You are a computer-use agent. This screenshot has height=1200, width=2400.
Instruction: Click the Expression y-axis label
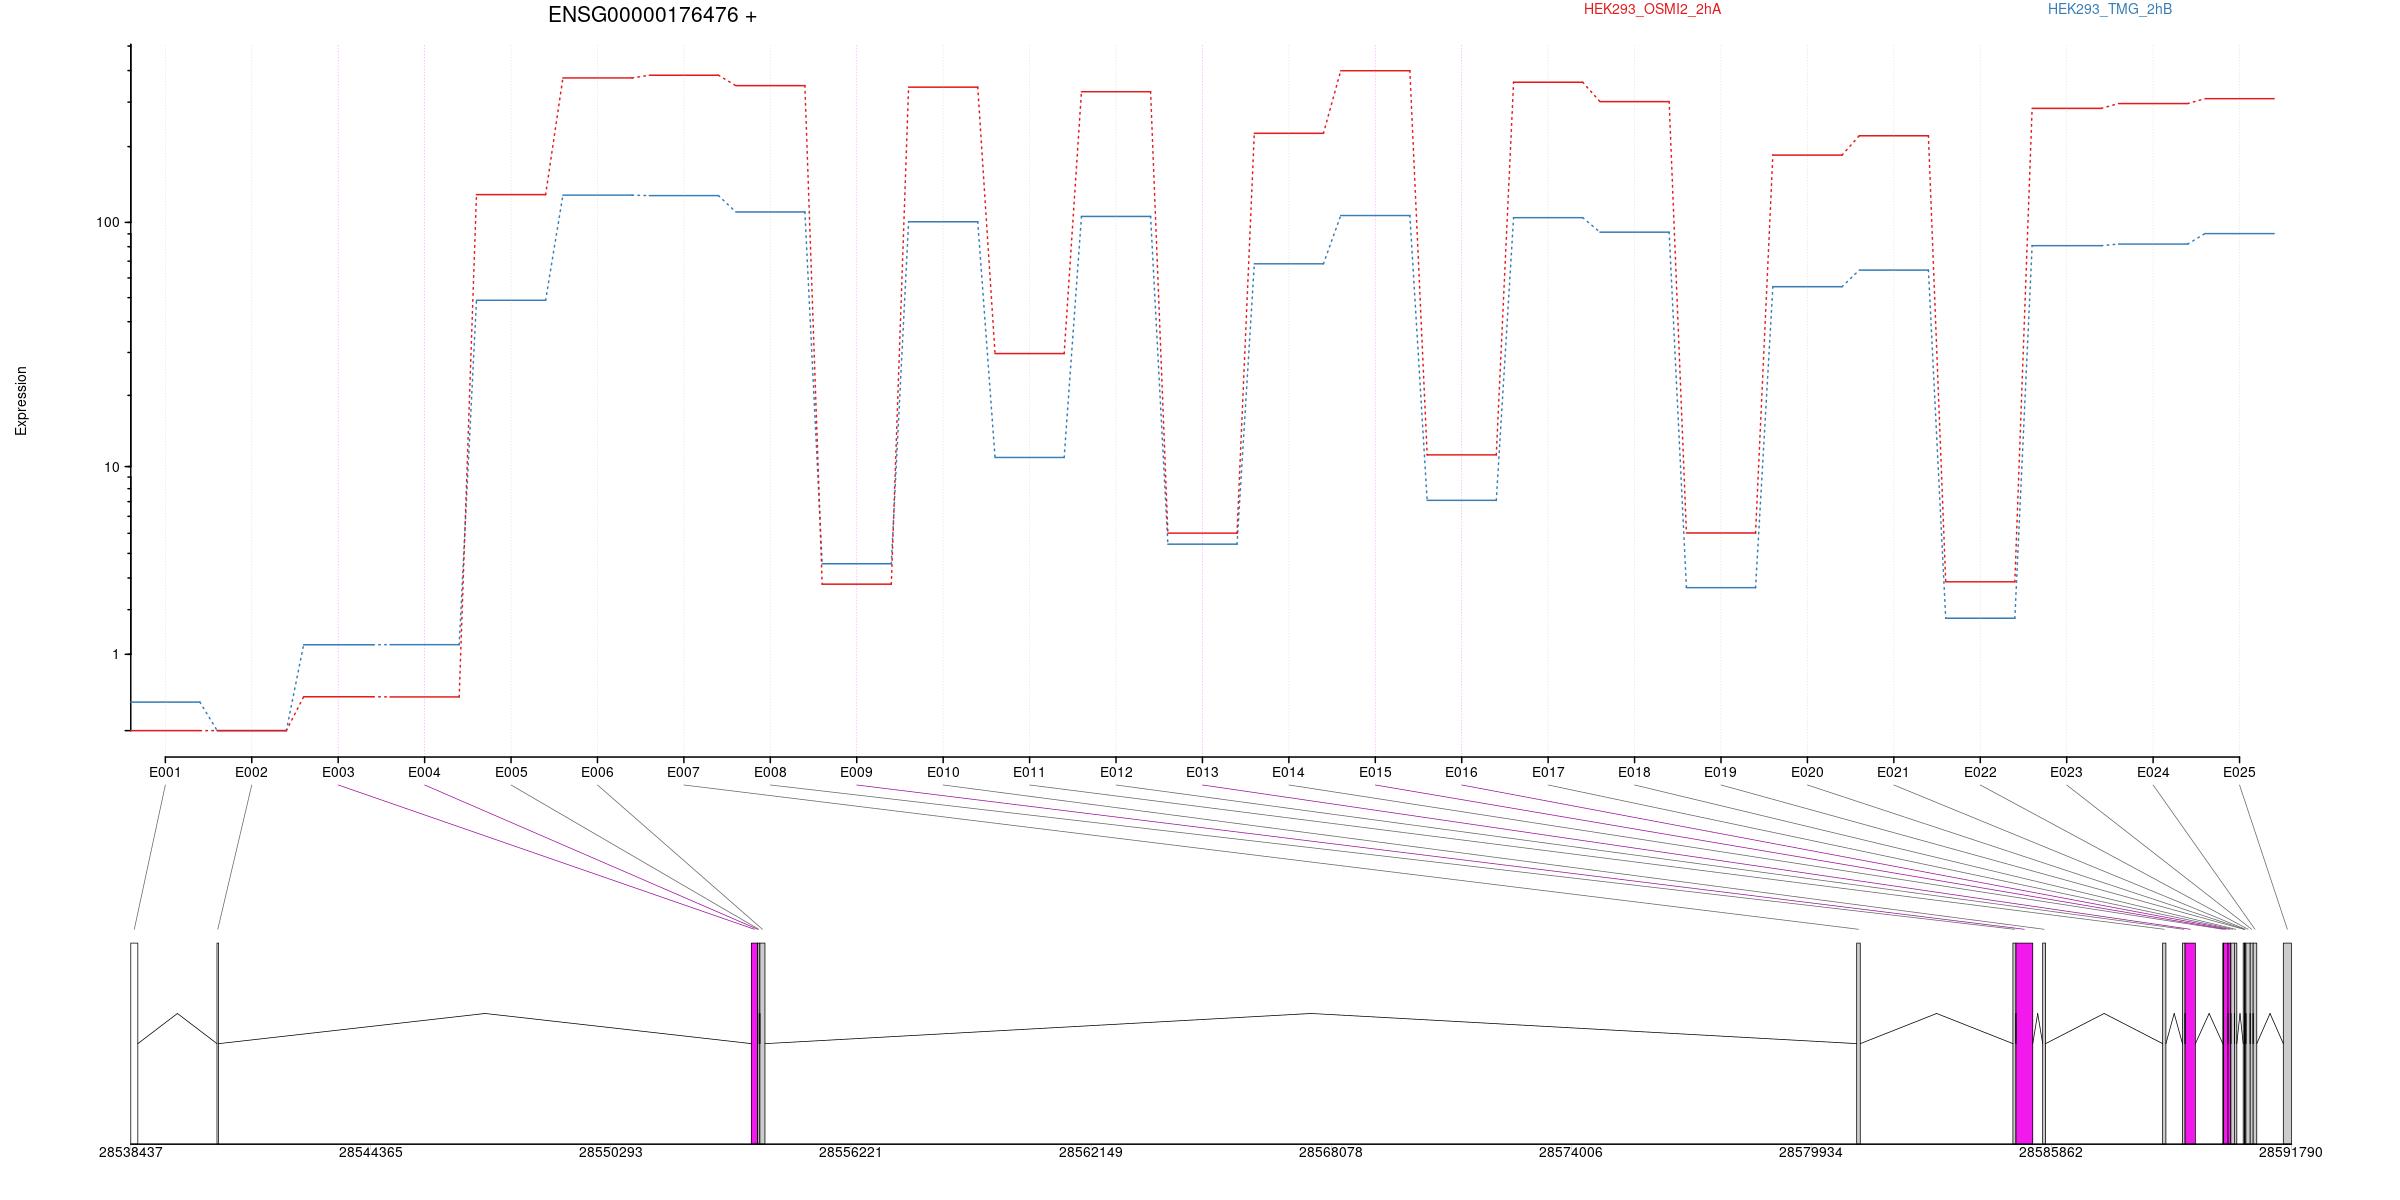tap(21, 401)
